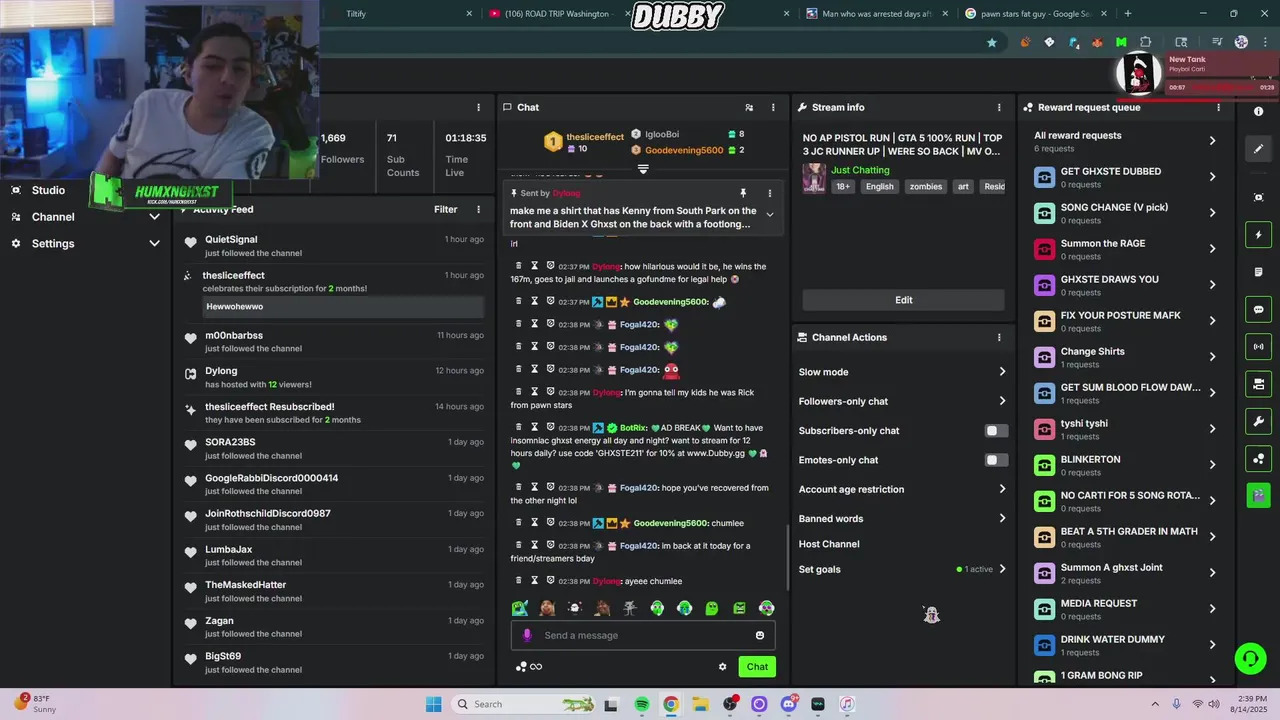Open a new browser tab
The height and width of the screenshot is (720, 1280).
pos(1127,14)
